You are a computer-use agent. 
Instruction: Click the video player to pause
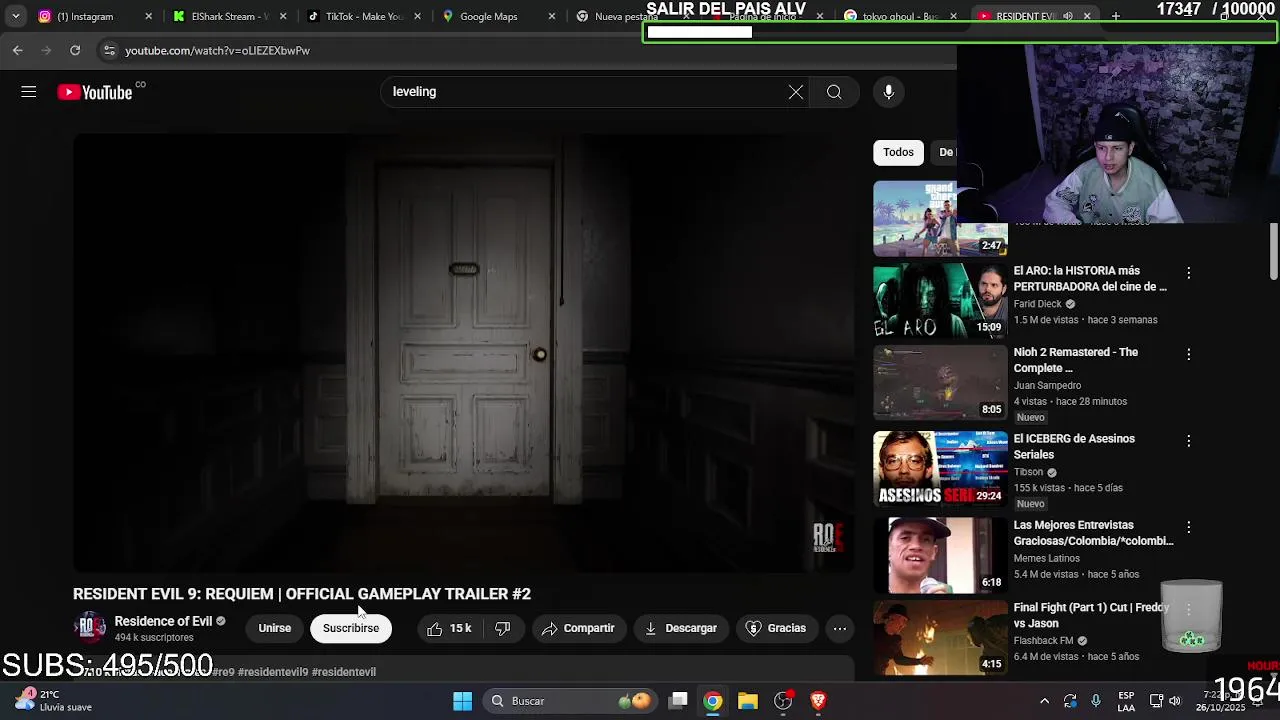463,353
